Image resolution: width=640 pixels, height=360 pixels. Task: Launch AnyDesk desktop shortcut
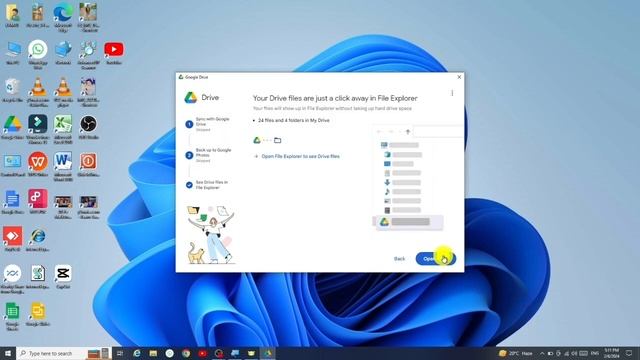[x=12, y=240]
